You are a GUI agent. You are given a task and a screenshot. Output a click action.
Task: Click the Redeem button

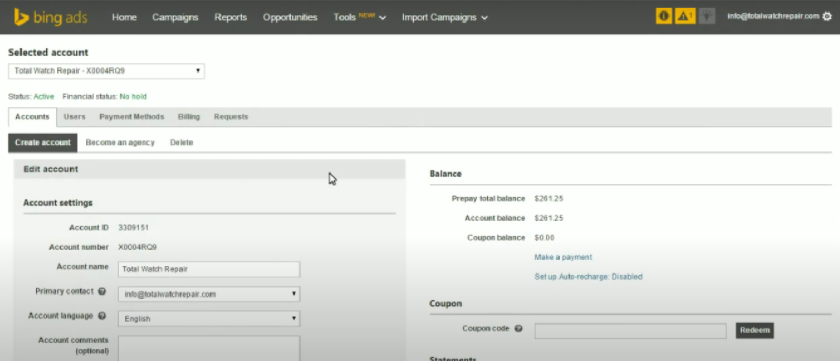point(755,330)
